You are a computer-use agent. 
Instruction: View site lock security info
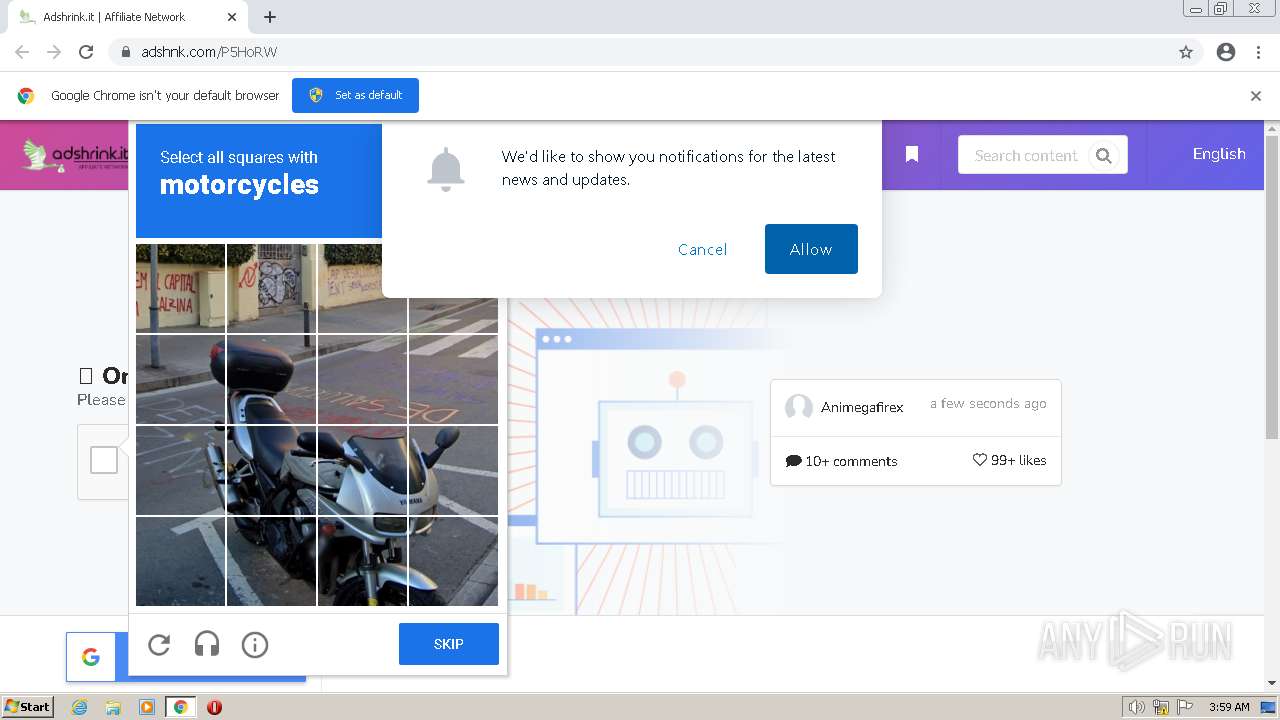(x=125, y=52)
